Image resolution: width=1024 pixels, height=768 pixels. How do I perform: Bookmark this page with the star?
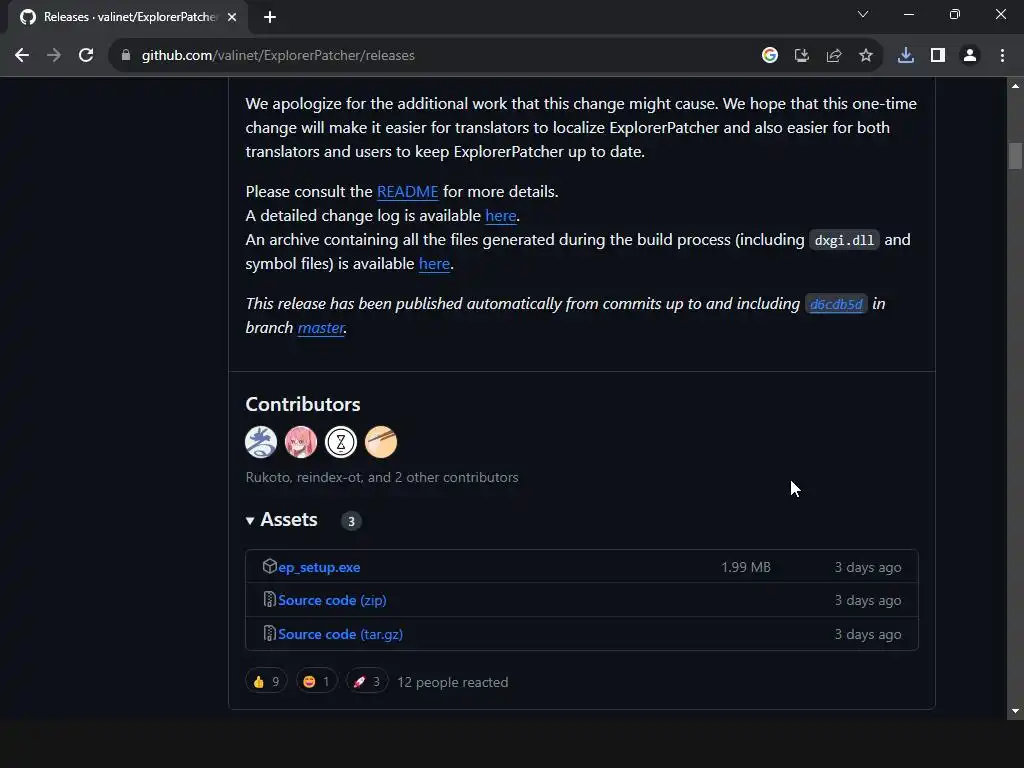click(866, 56)
